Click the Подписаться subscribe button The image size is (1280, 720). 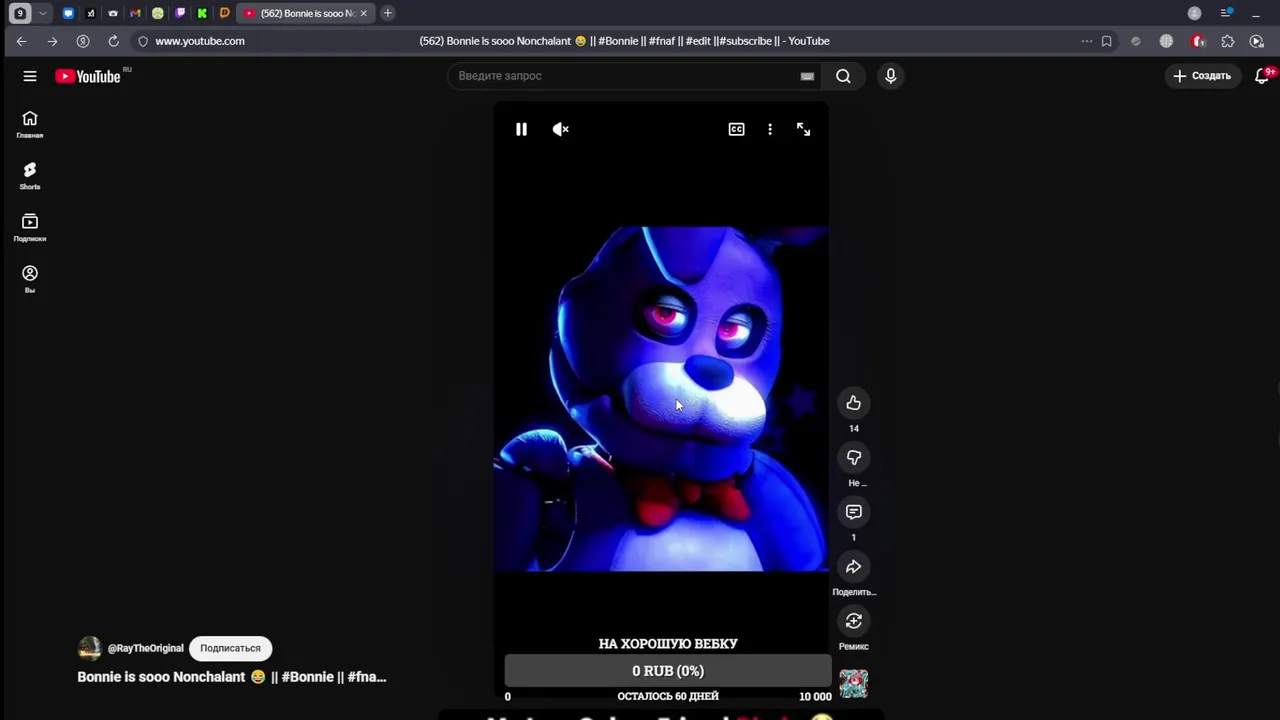point(230,648)
